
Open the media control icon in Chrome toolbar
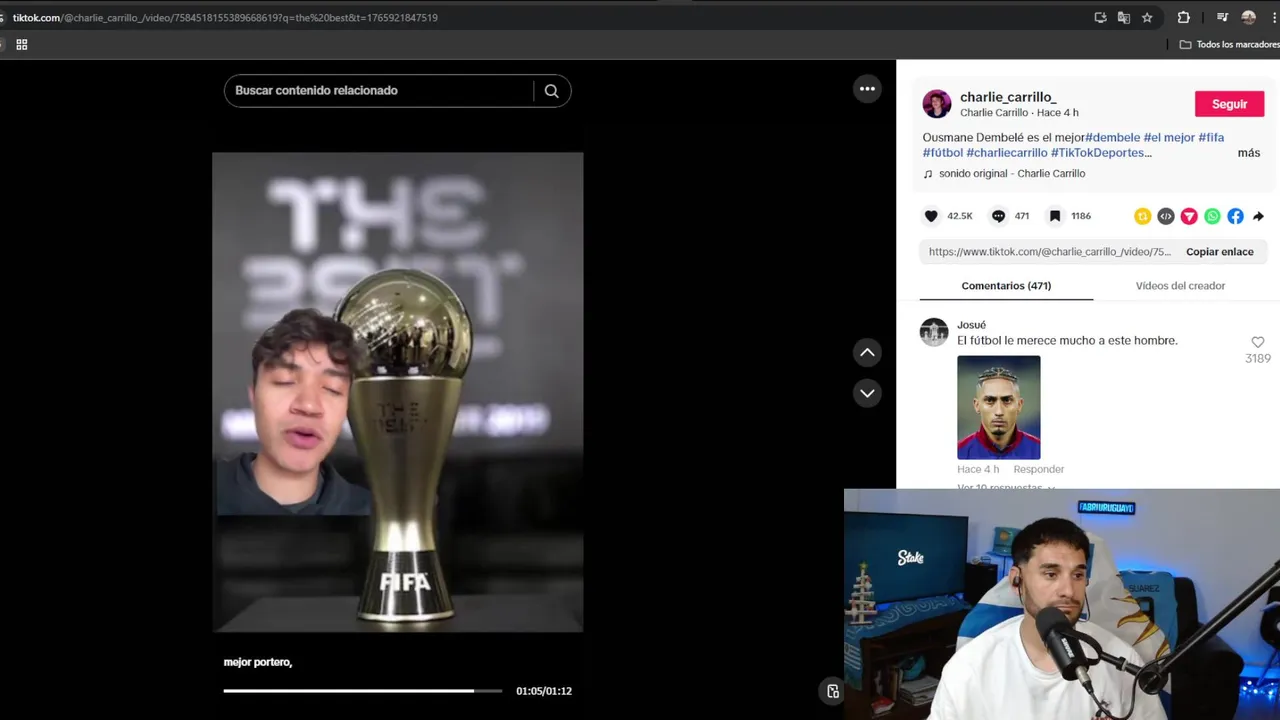[x=1222, y=17]
